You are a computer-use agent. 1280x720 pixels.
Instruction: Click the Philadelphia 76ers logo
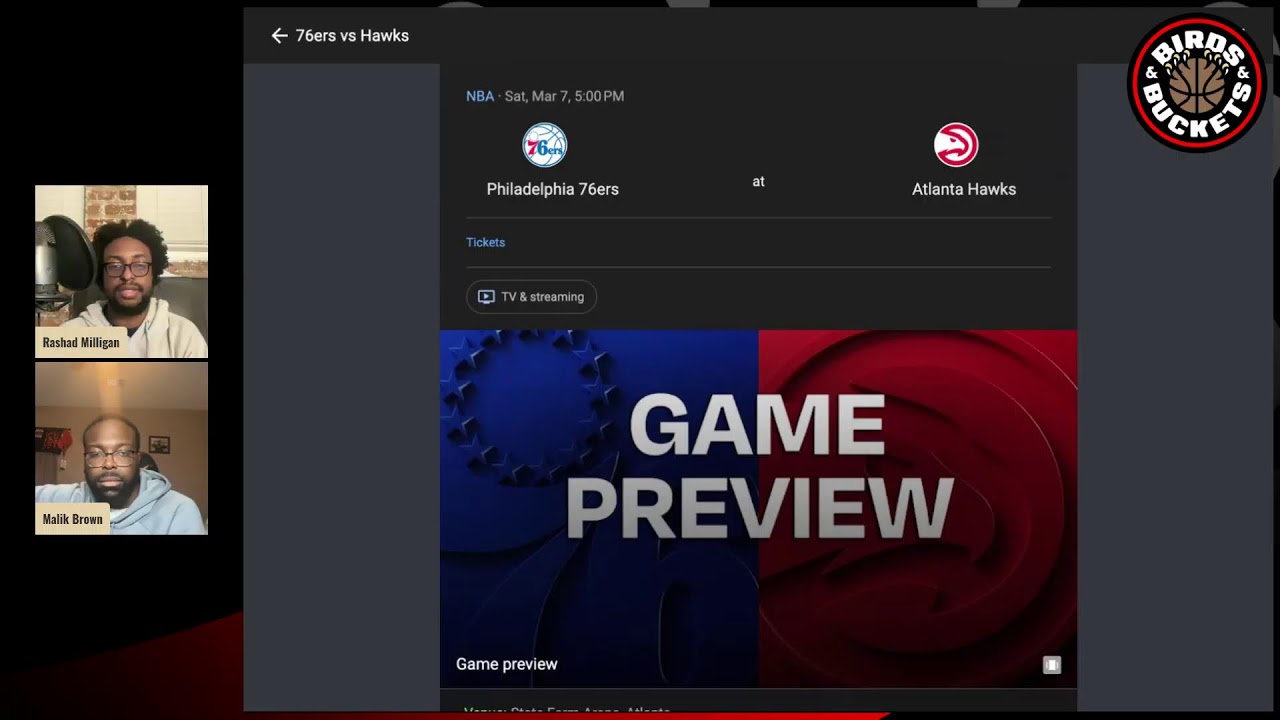click(545, 145)
